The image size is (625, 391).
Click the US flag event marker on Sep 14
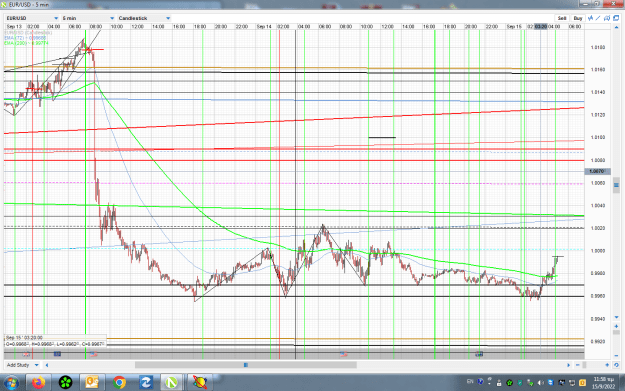click(344, 354)
